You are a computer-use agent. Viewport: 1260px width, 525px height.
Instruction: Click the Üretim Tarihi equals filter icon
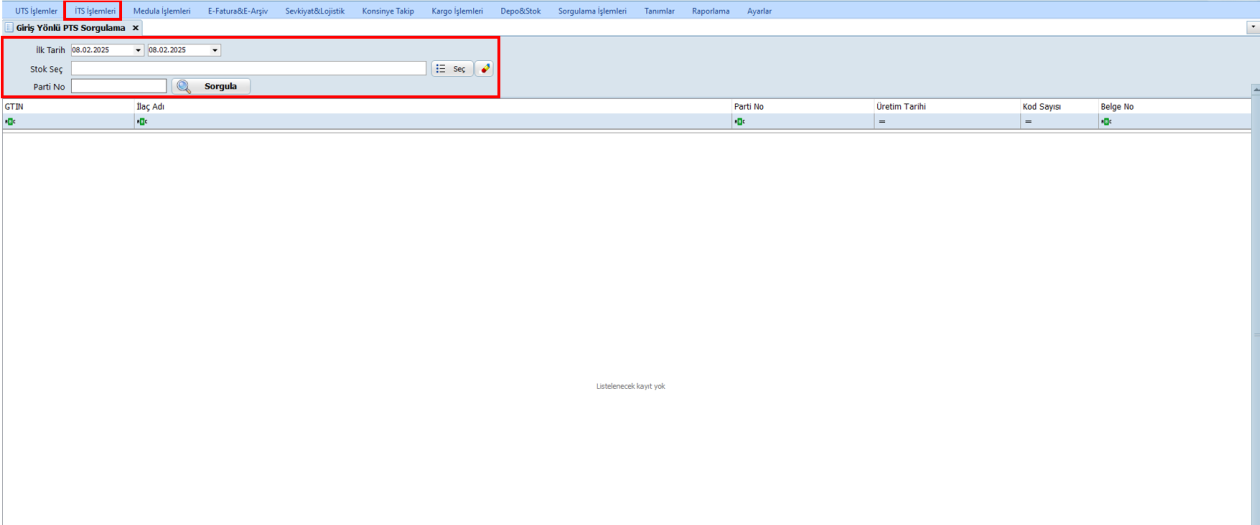881,122
